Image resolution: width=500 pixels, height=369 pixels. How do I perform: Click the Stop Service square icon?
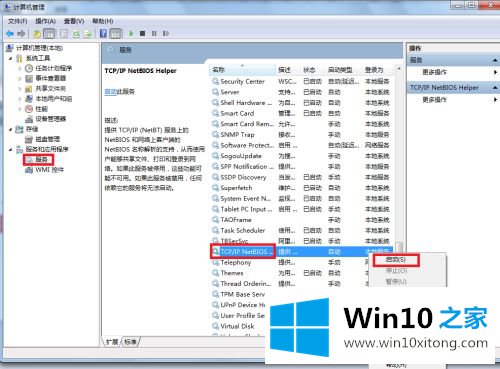142,33
